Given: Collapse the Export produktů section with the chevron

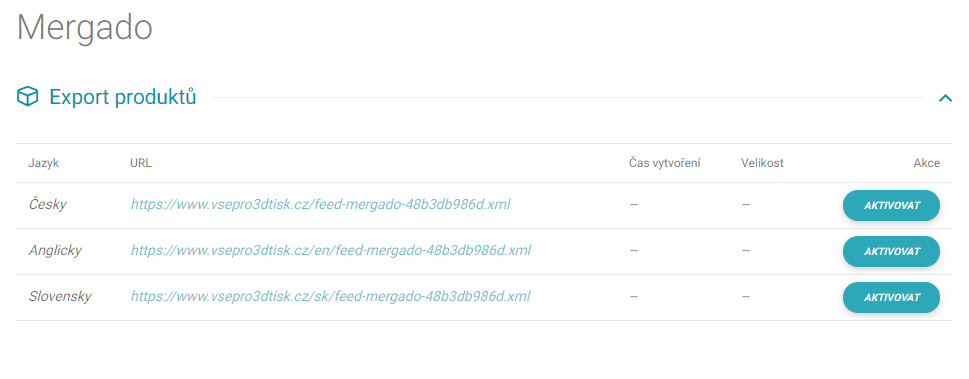Looking at the screenshot, I should pos(945,98).
